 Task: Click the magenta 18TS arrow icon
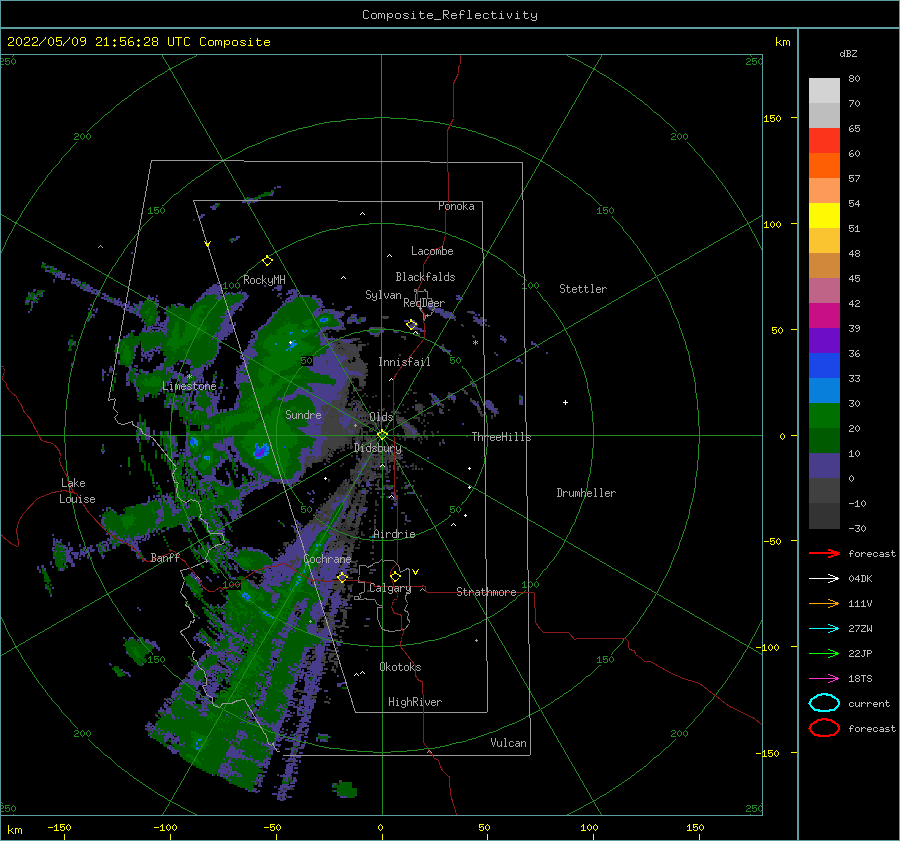coord(824,679)
